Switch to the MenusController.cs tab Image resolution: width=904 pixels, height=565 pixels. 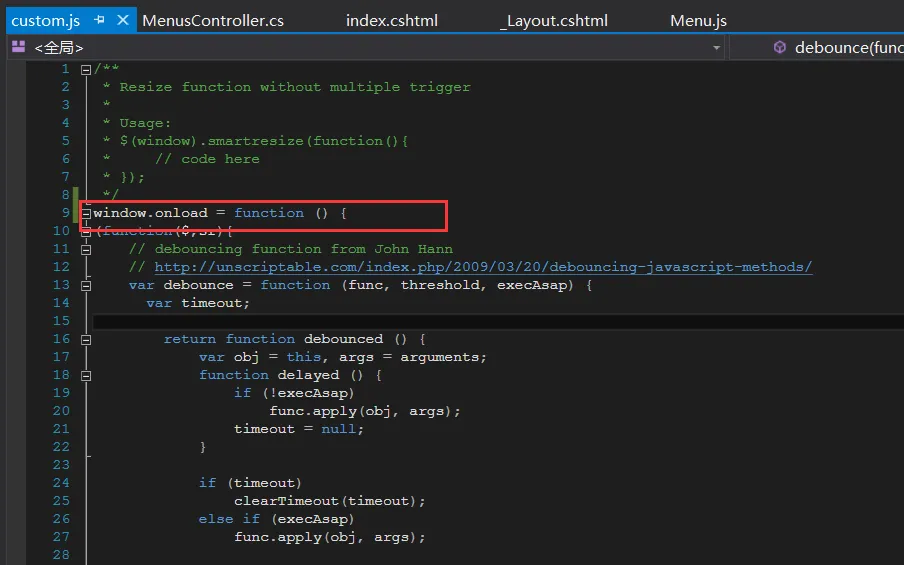tap(213, 20)
